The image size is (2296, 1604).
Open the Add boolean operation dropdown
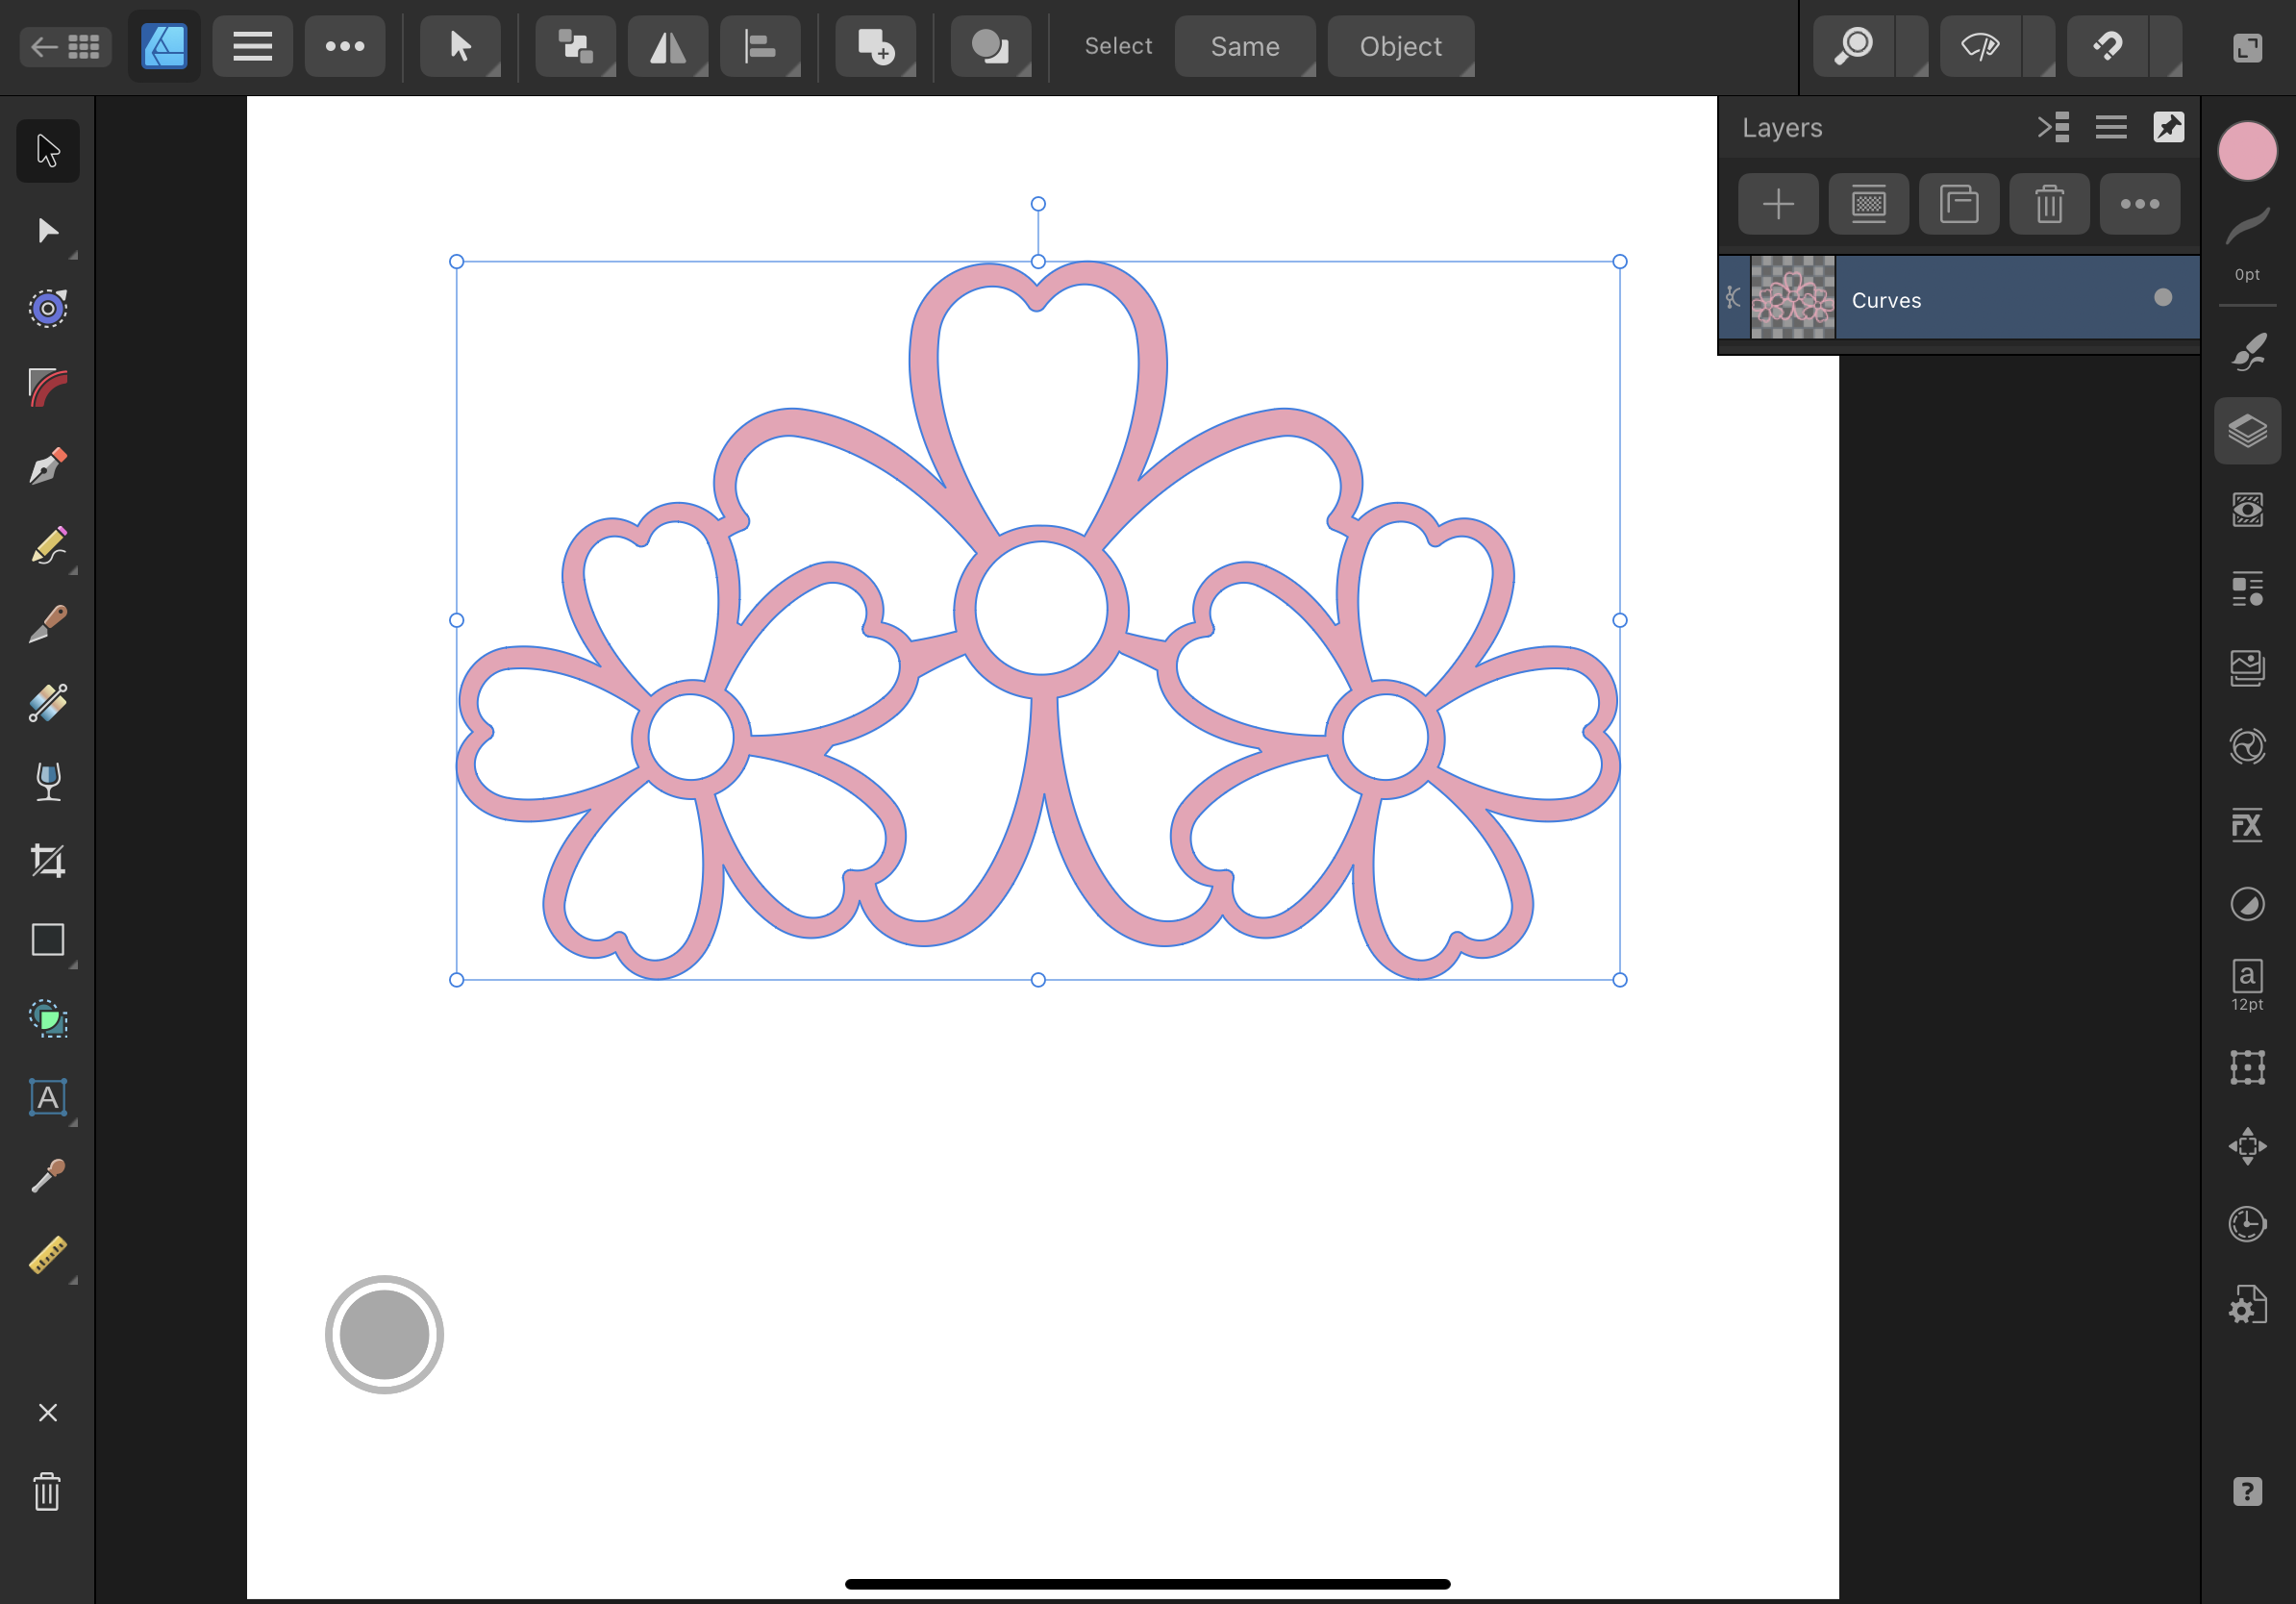tap(875, 46)
